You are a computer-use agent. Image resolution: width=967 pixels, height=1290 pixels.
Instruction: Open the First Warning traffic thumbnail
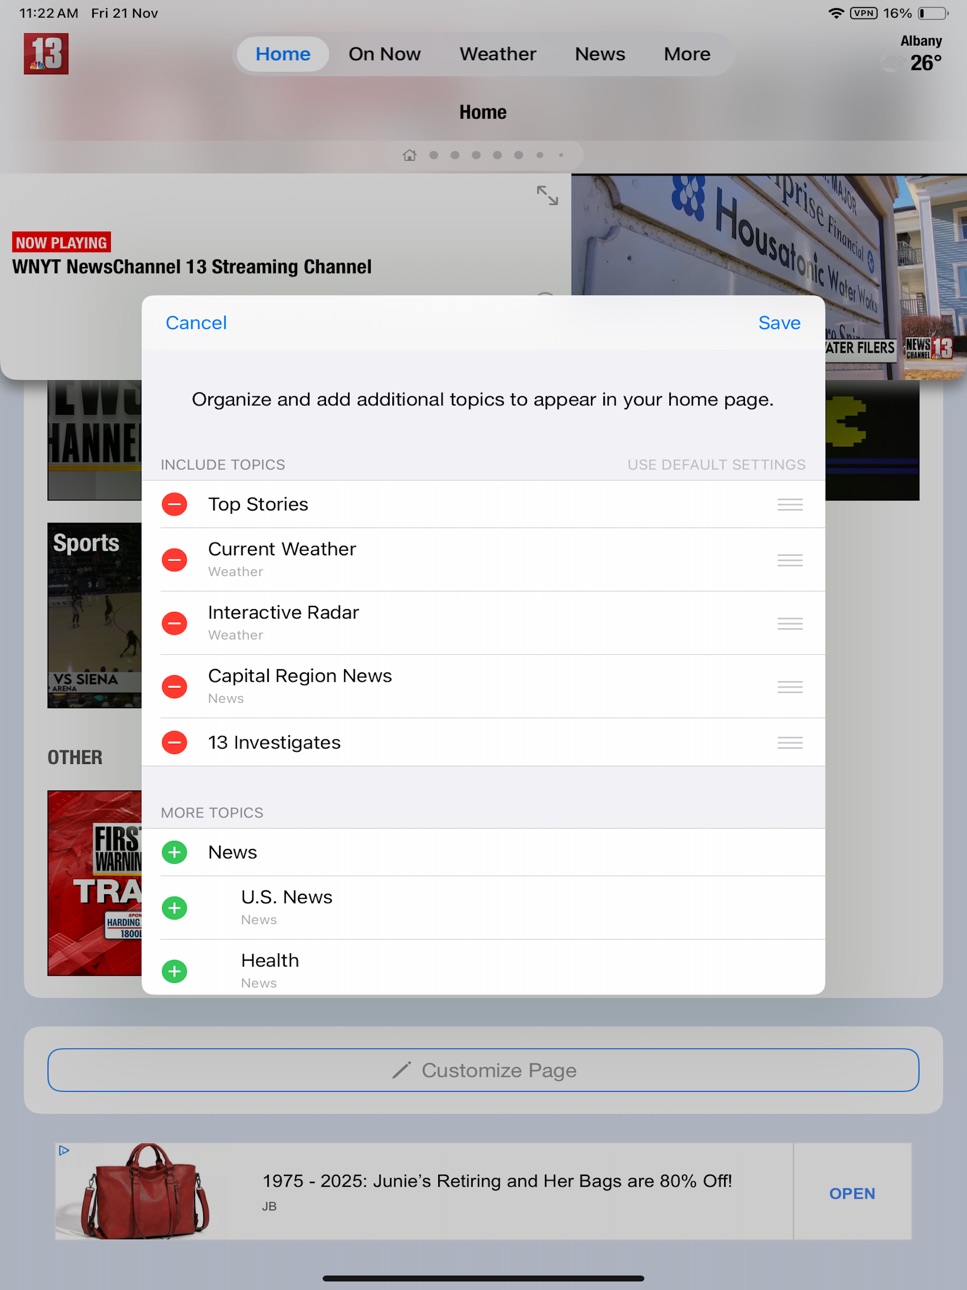pyautogui.click(x=94, y=883)
